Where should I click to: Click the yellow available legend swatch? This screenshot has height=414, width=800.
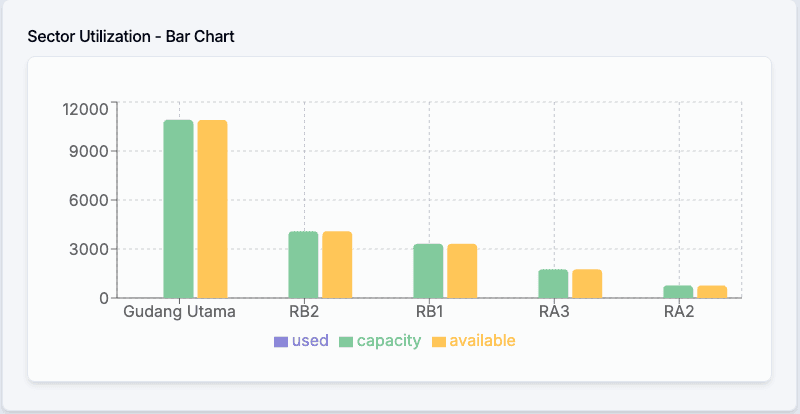coord(439,342)
